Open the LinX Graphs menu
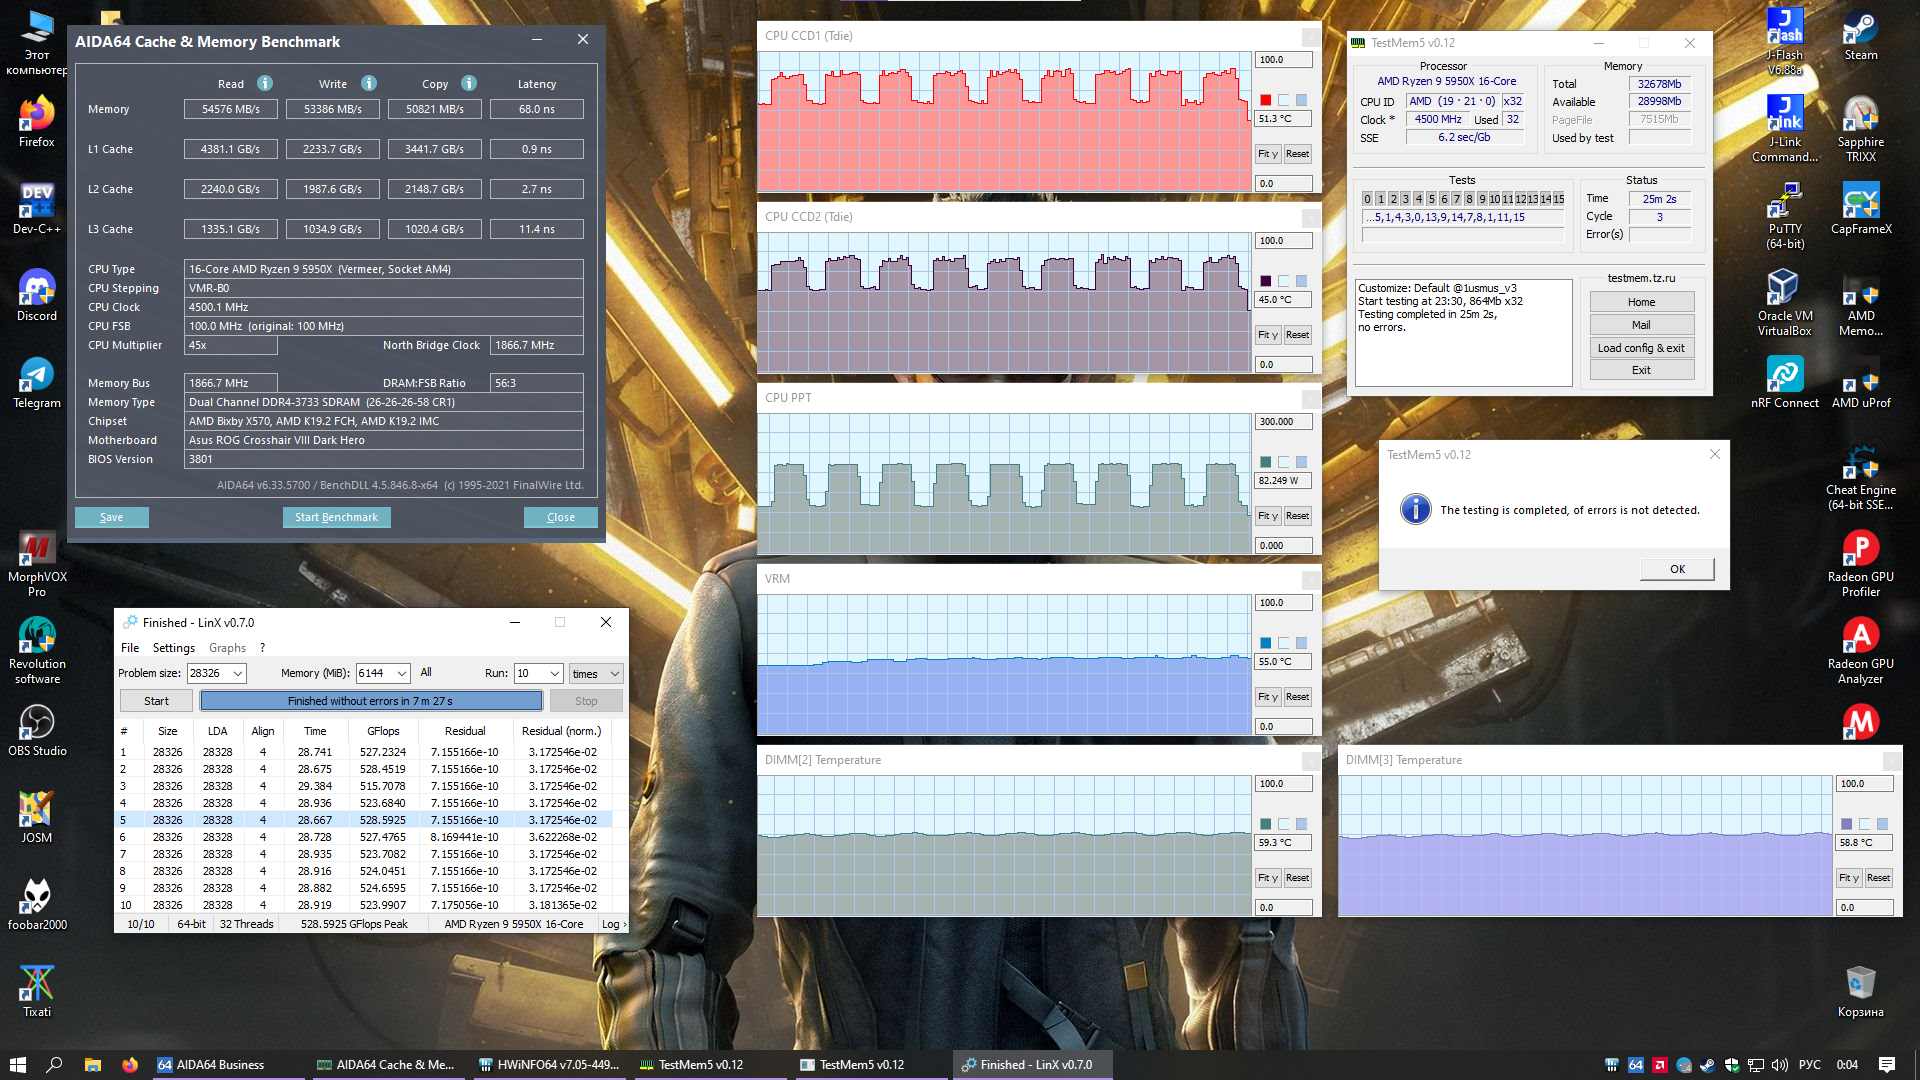 click(x=227, y=648)
